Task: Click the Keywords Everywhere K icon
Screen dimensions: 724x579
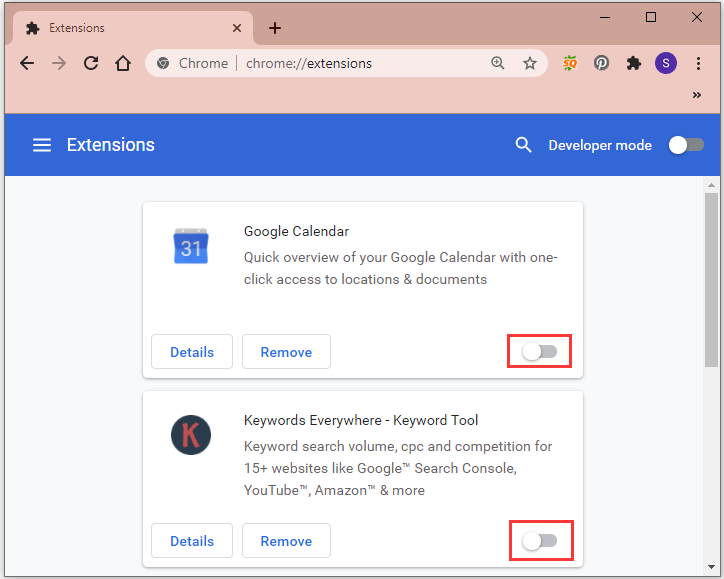Action: pos(191,435)
